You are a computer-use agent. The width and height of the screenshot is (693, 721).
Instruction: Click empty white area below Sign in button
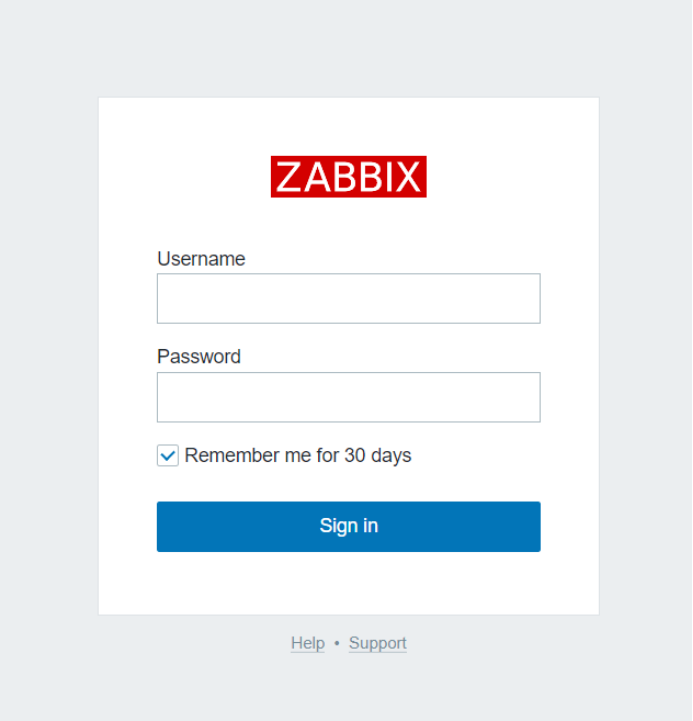(x=349, y=583)
